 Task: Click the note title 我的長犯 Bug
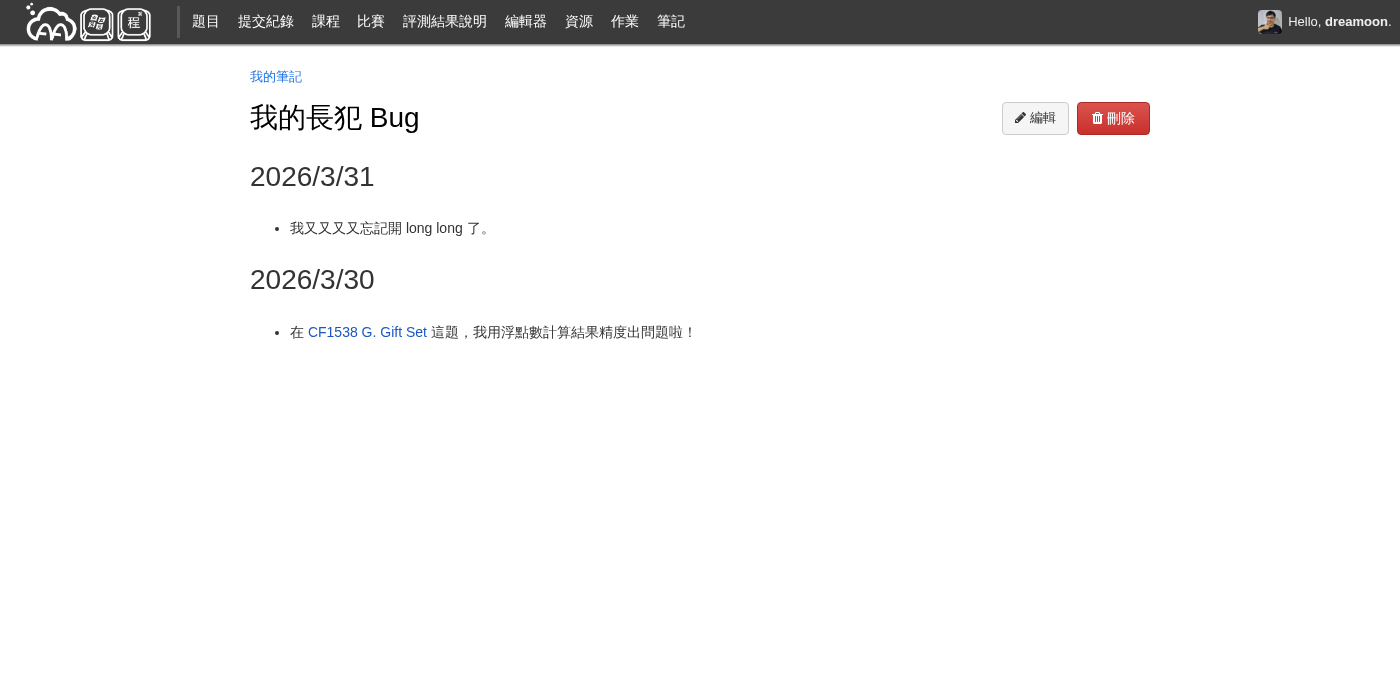335,118
